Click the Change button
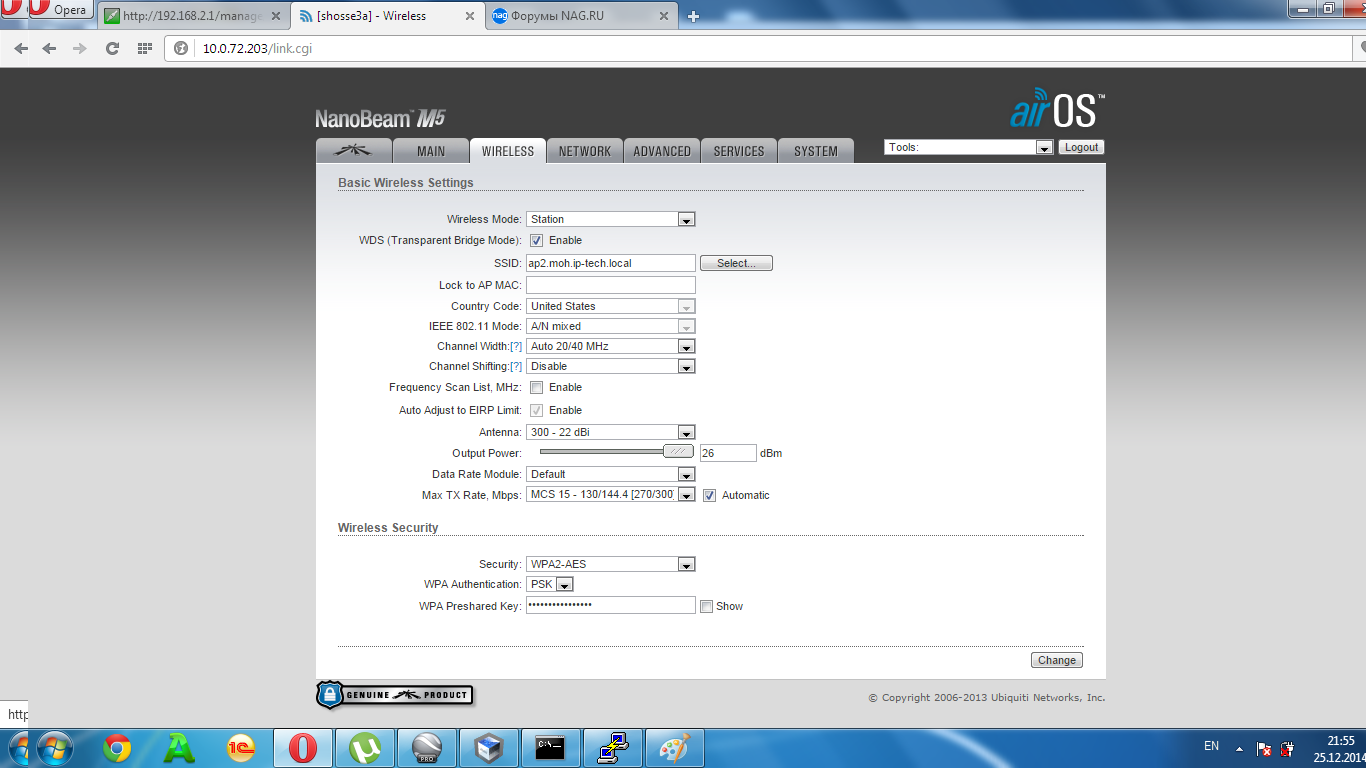1366x768 pixels. click(x=1057, y=660)
